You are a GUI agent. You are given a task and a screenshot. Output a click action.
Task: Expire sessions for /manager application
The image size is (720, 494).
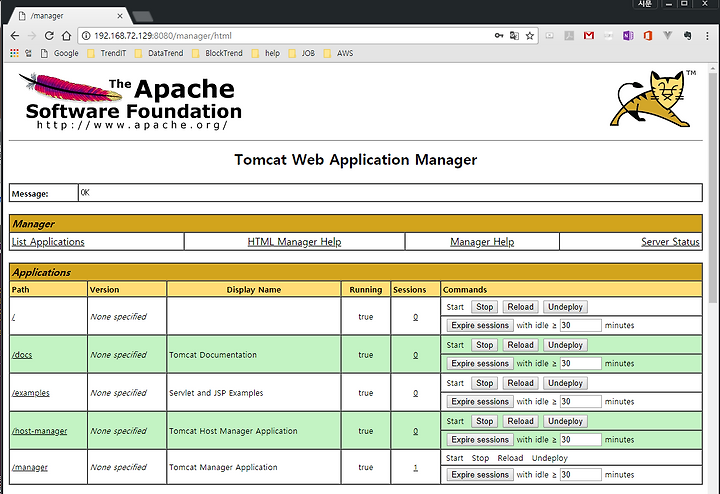pyautogui.click(x=480, y=475)
